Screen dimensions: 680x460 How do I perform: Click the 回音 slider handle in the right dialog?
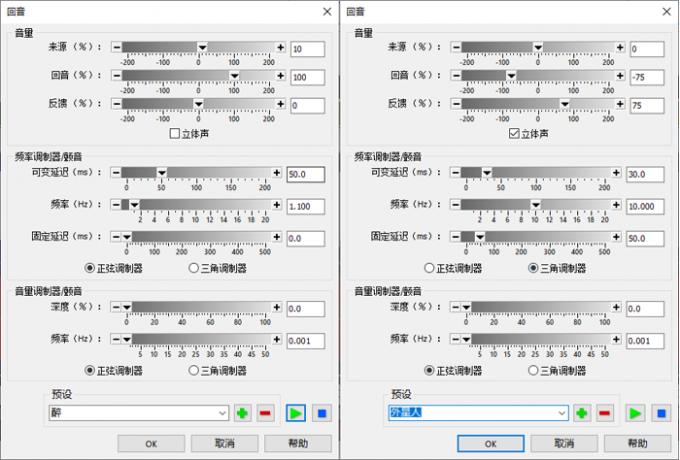pos(511,75)
